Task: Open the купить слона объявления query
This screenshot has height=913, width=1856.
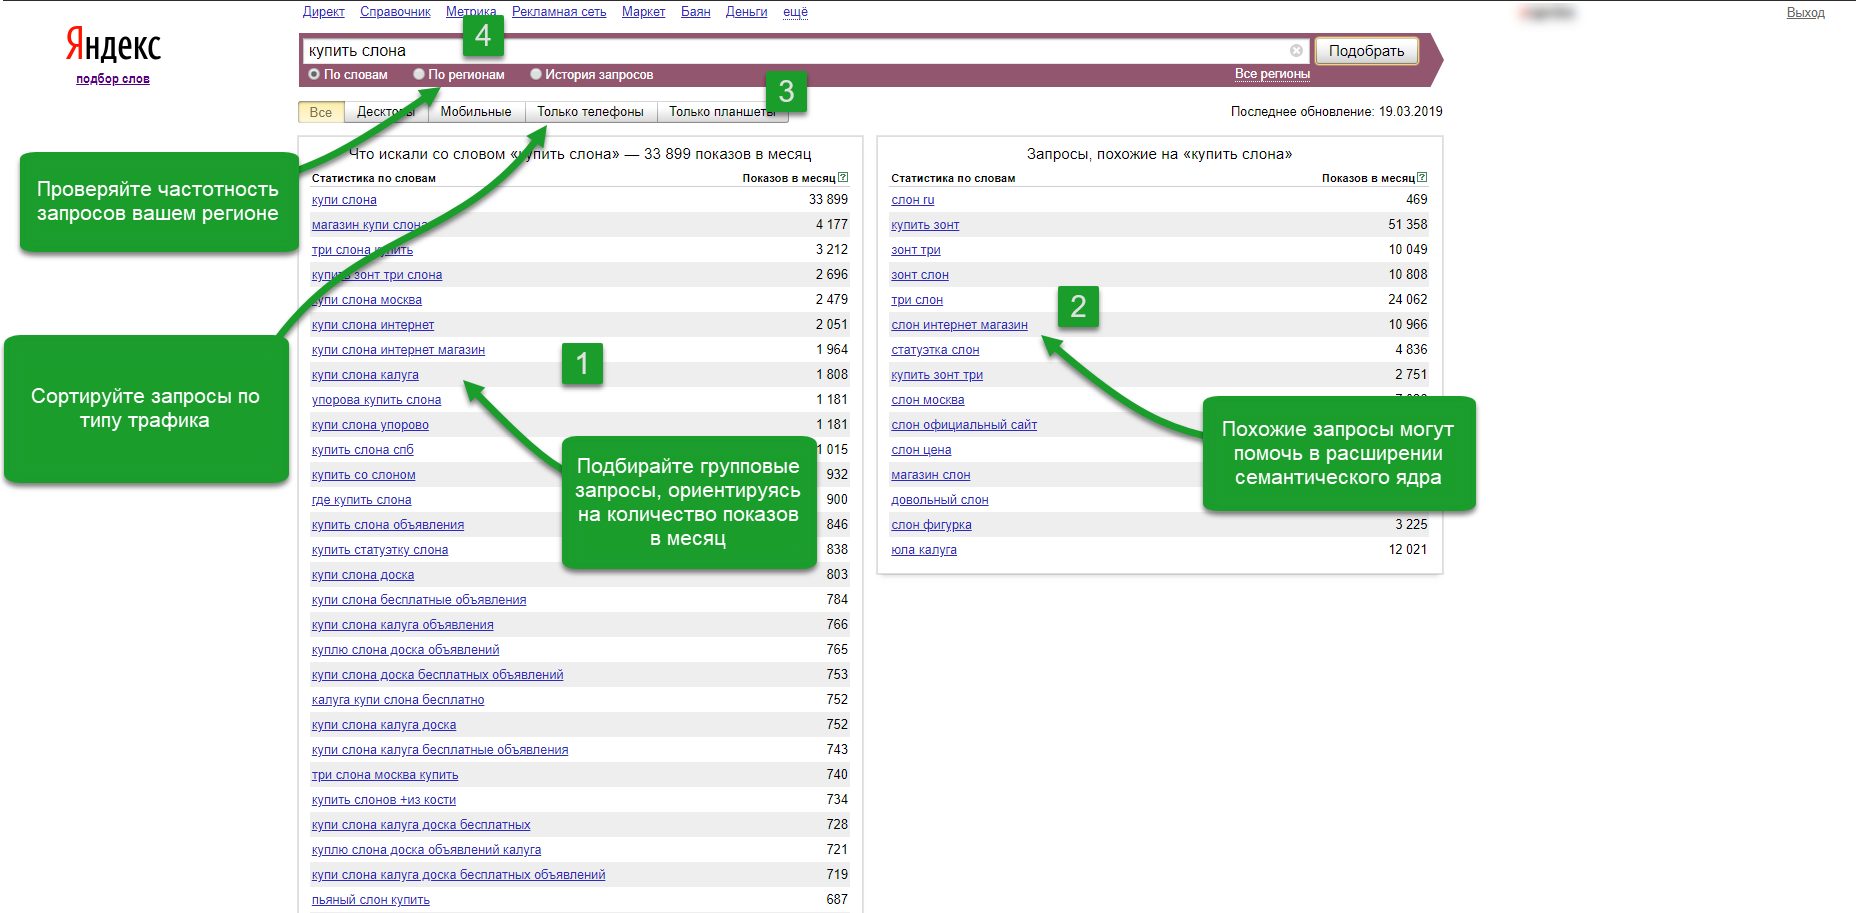Action: tap(388, 525)
